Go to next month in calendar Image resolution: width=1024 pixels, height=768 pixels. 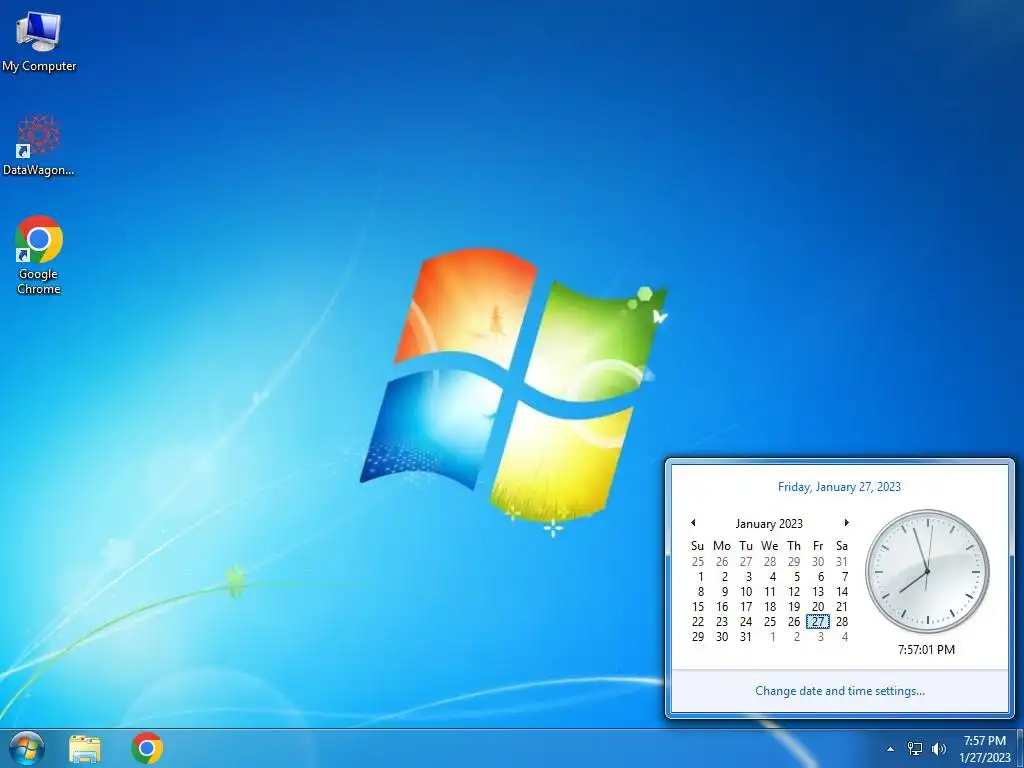846,522
